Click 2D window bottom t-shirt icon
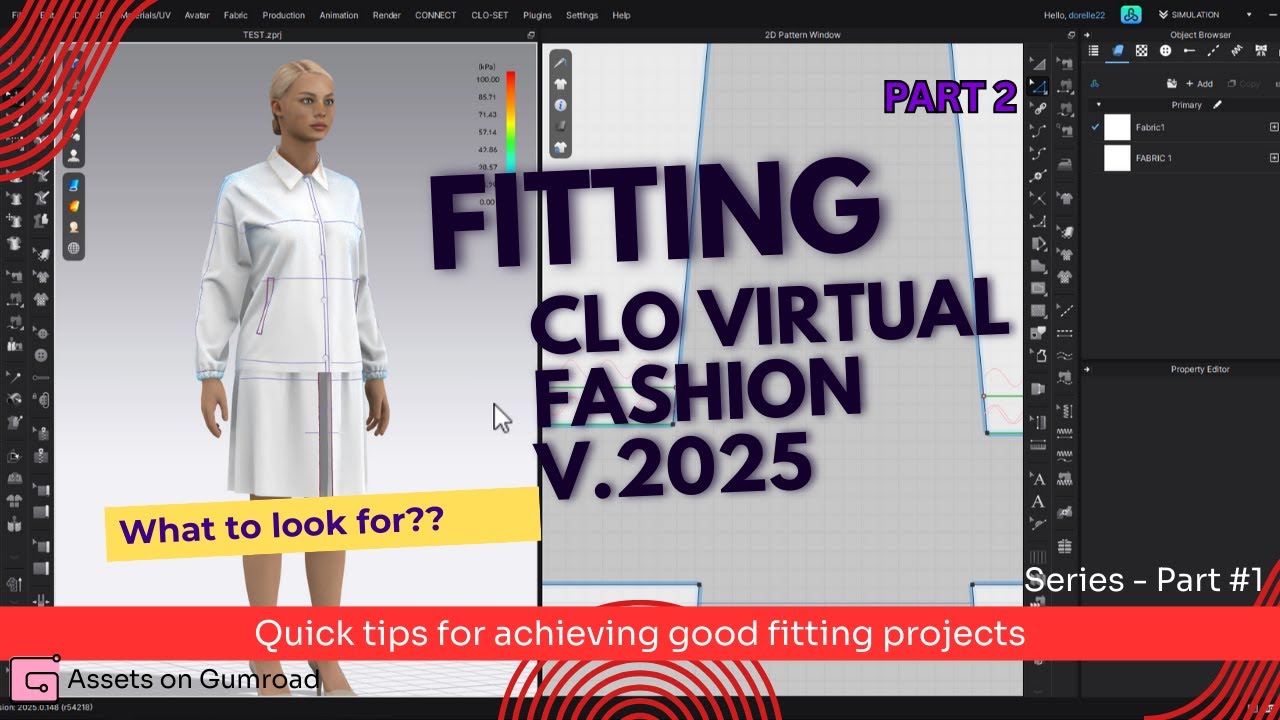This screenshot has height=720, width=1280. (x=561, y=147)
